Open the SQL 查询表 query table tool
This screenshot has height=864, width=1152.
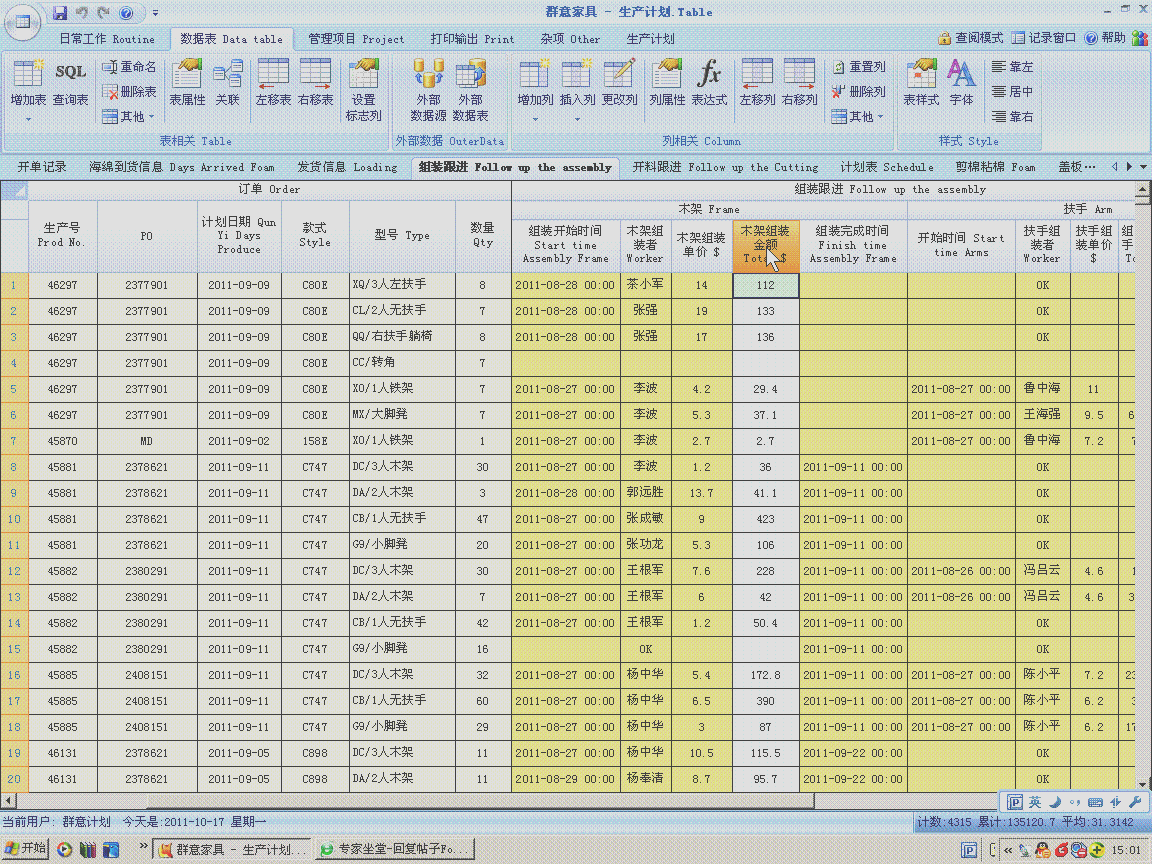71,82
